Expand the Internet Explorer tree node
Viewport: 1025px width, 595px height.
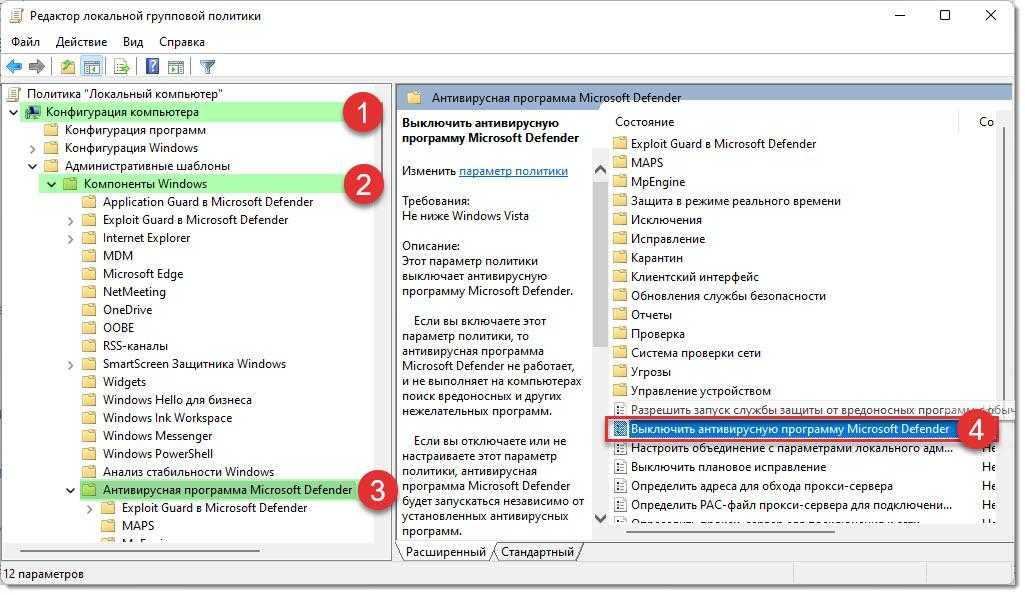(70, 239)
